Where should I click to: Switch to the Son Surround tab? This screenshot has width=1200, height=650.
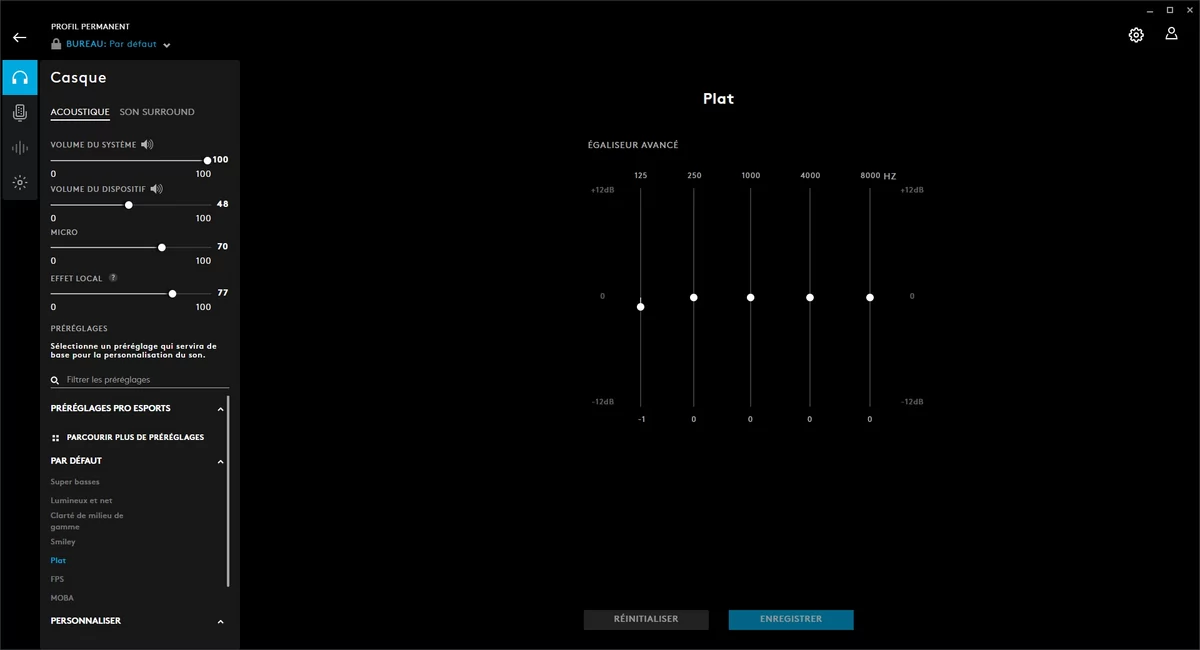click(157, 112)
